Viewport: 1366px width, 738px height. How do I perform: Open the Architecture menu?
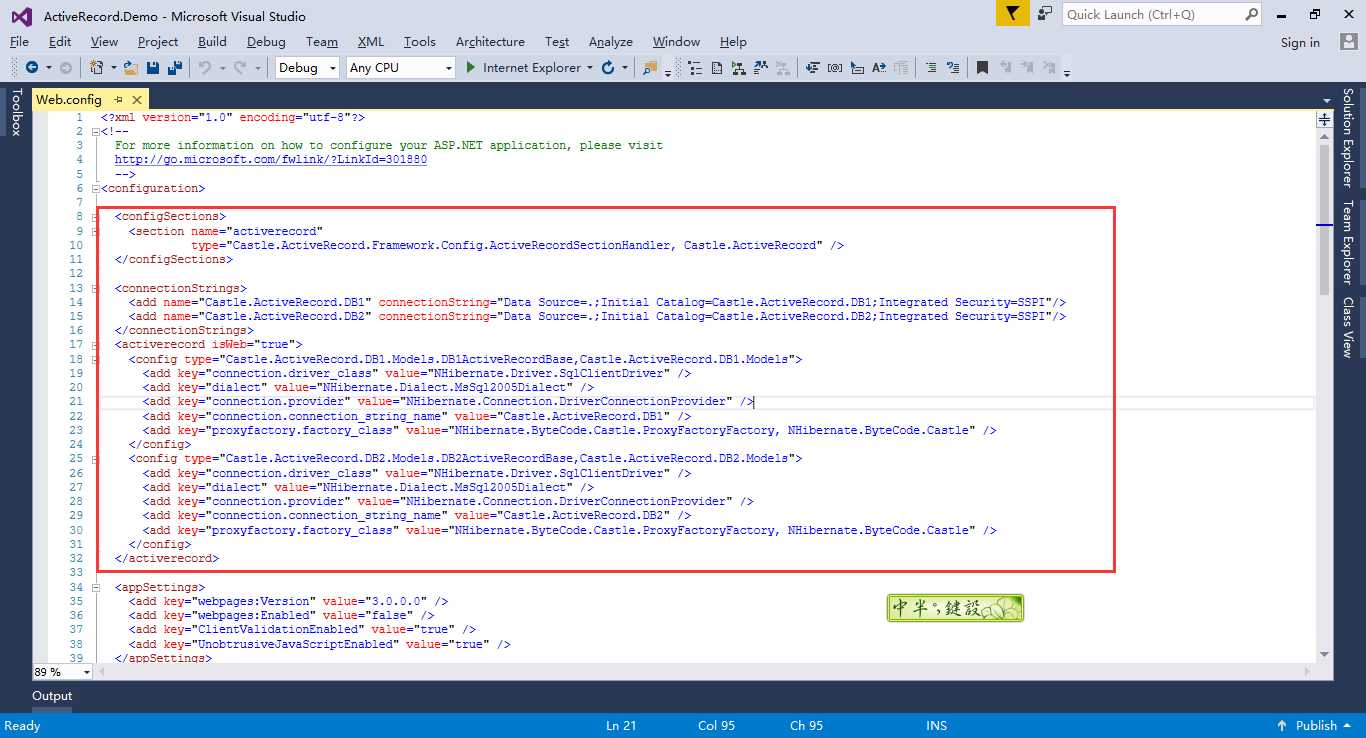point(490,42)
